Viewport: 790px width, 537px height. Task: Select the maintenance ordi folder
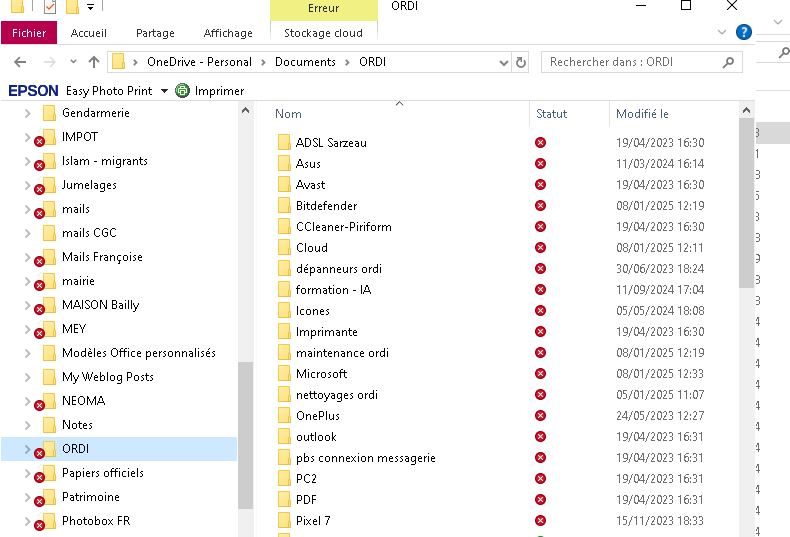[342, 353]
